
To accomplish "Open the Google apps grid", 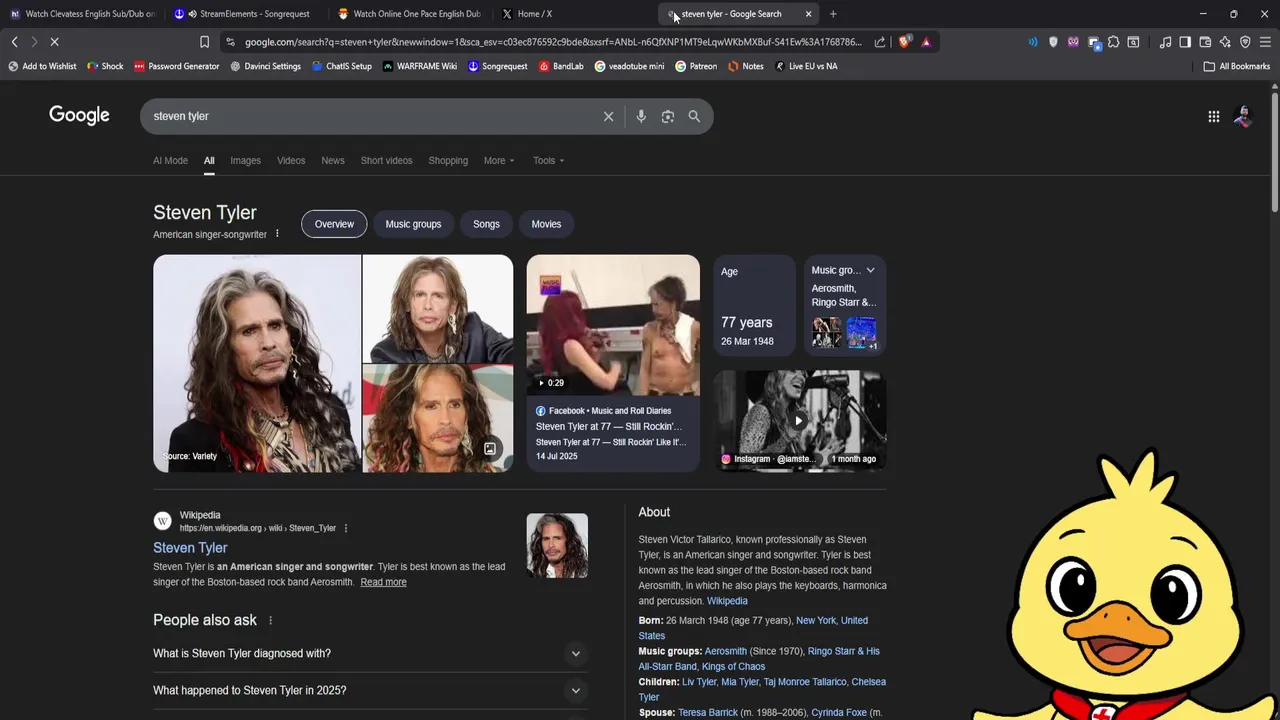I will (1213, 116).
